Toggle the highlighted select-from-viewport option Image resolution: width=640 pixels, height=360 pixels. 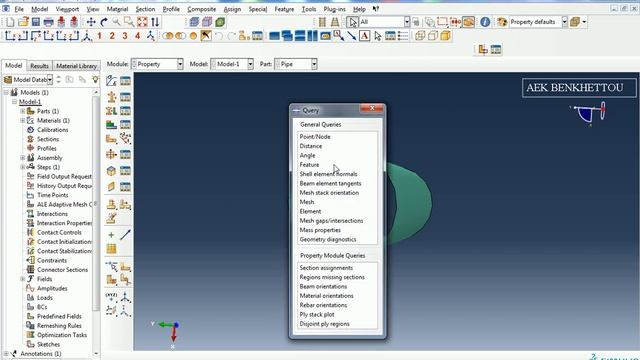tap(468, 22)
